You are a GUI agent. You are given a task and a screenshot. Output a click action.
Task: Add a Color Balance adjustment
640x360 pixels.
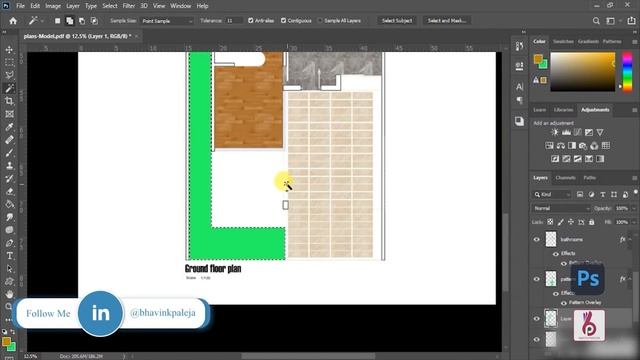coord(561,146)
